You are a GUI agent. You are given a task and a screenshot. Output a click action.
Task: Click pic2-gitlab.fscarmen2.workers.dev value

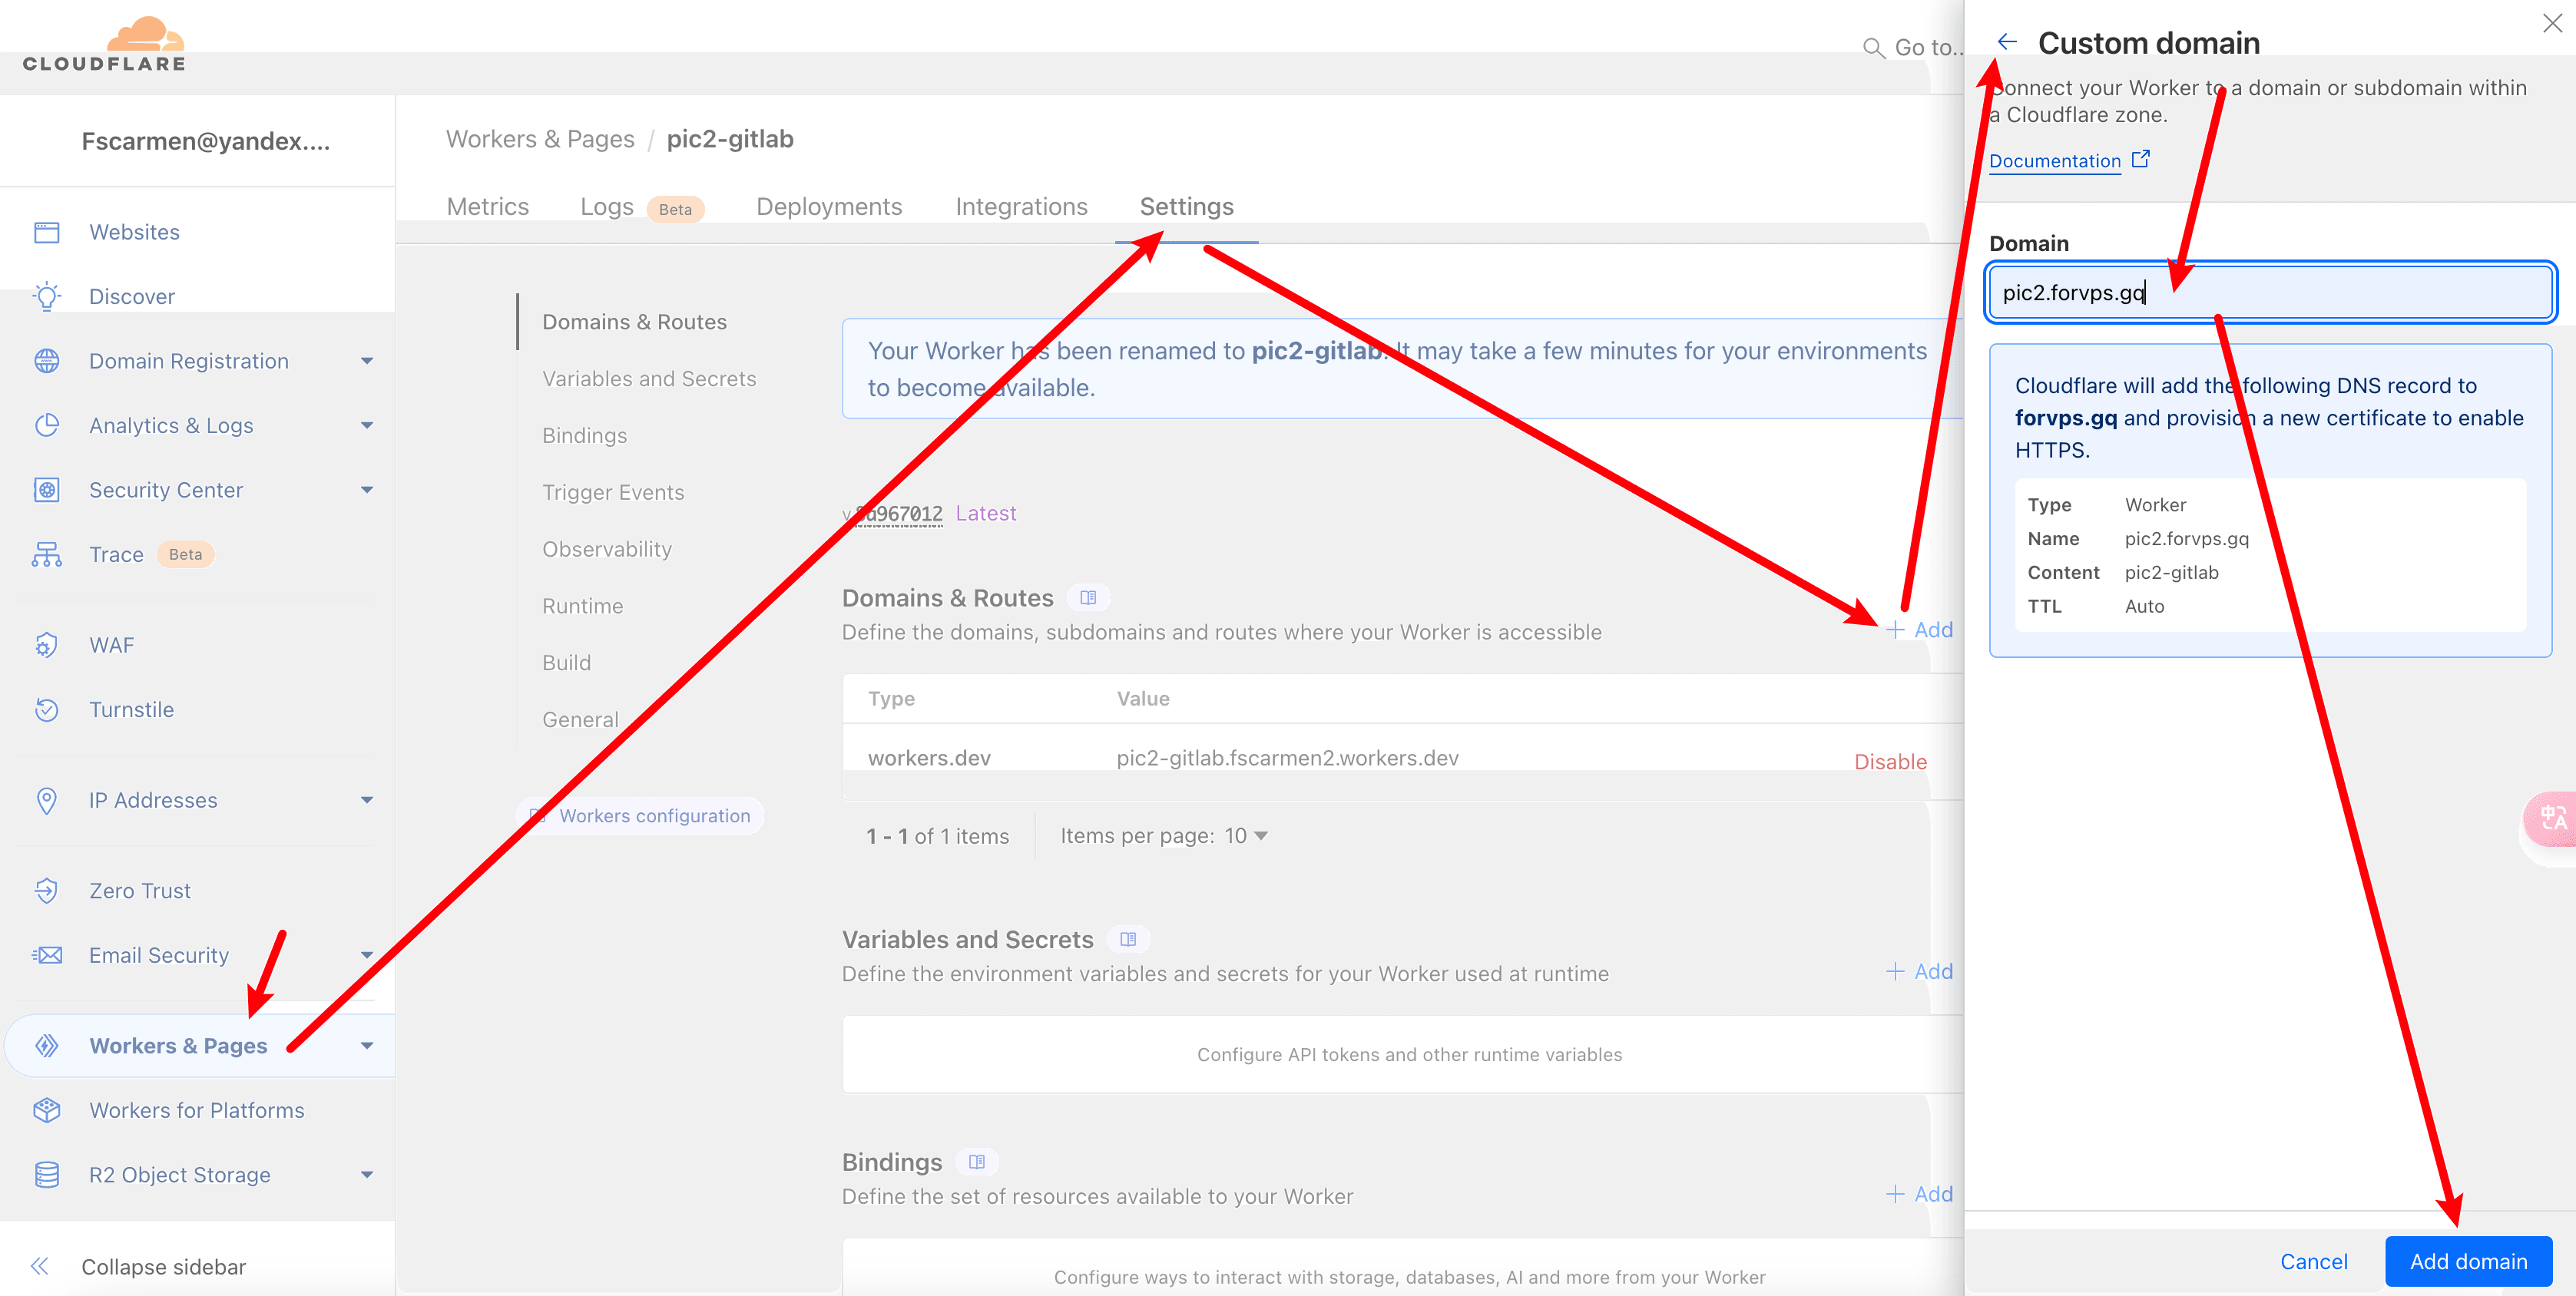(x=1287, y=758)
